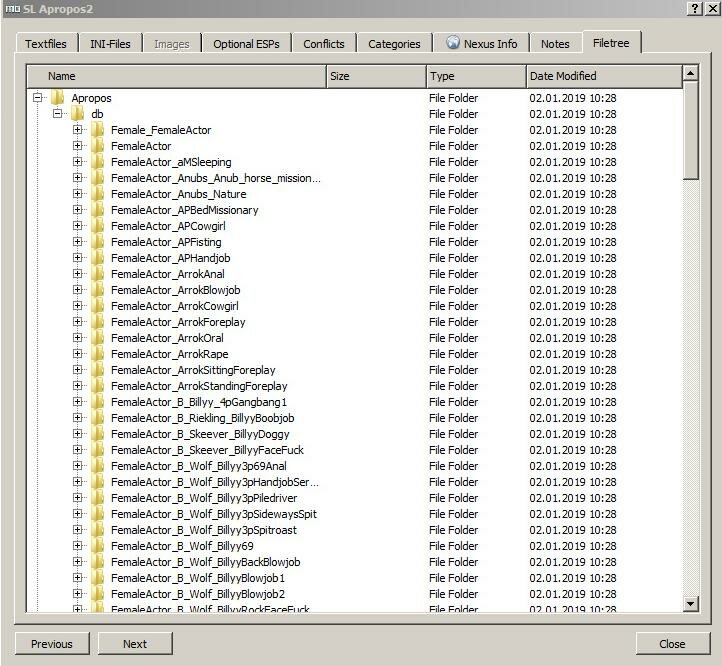The width and height of the screenshot is (722, 666).
Task: Sort by the Name column header
Action: coord(176,76)
